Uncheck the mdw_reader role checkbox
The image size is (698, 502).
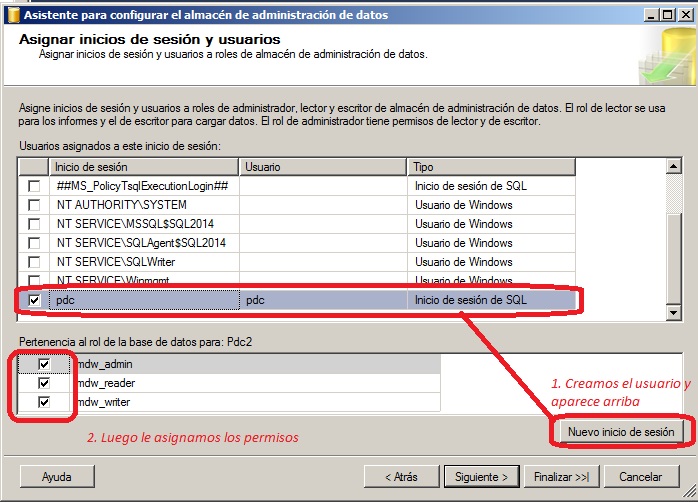click(x=44, y=383)
